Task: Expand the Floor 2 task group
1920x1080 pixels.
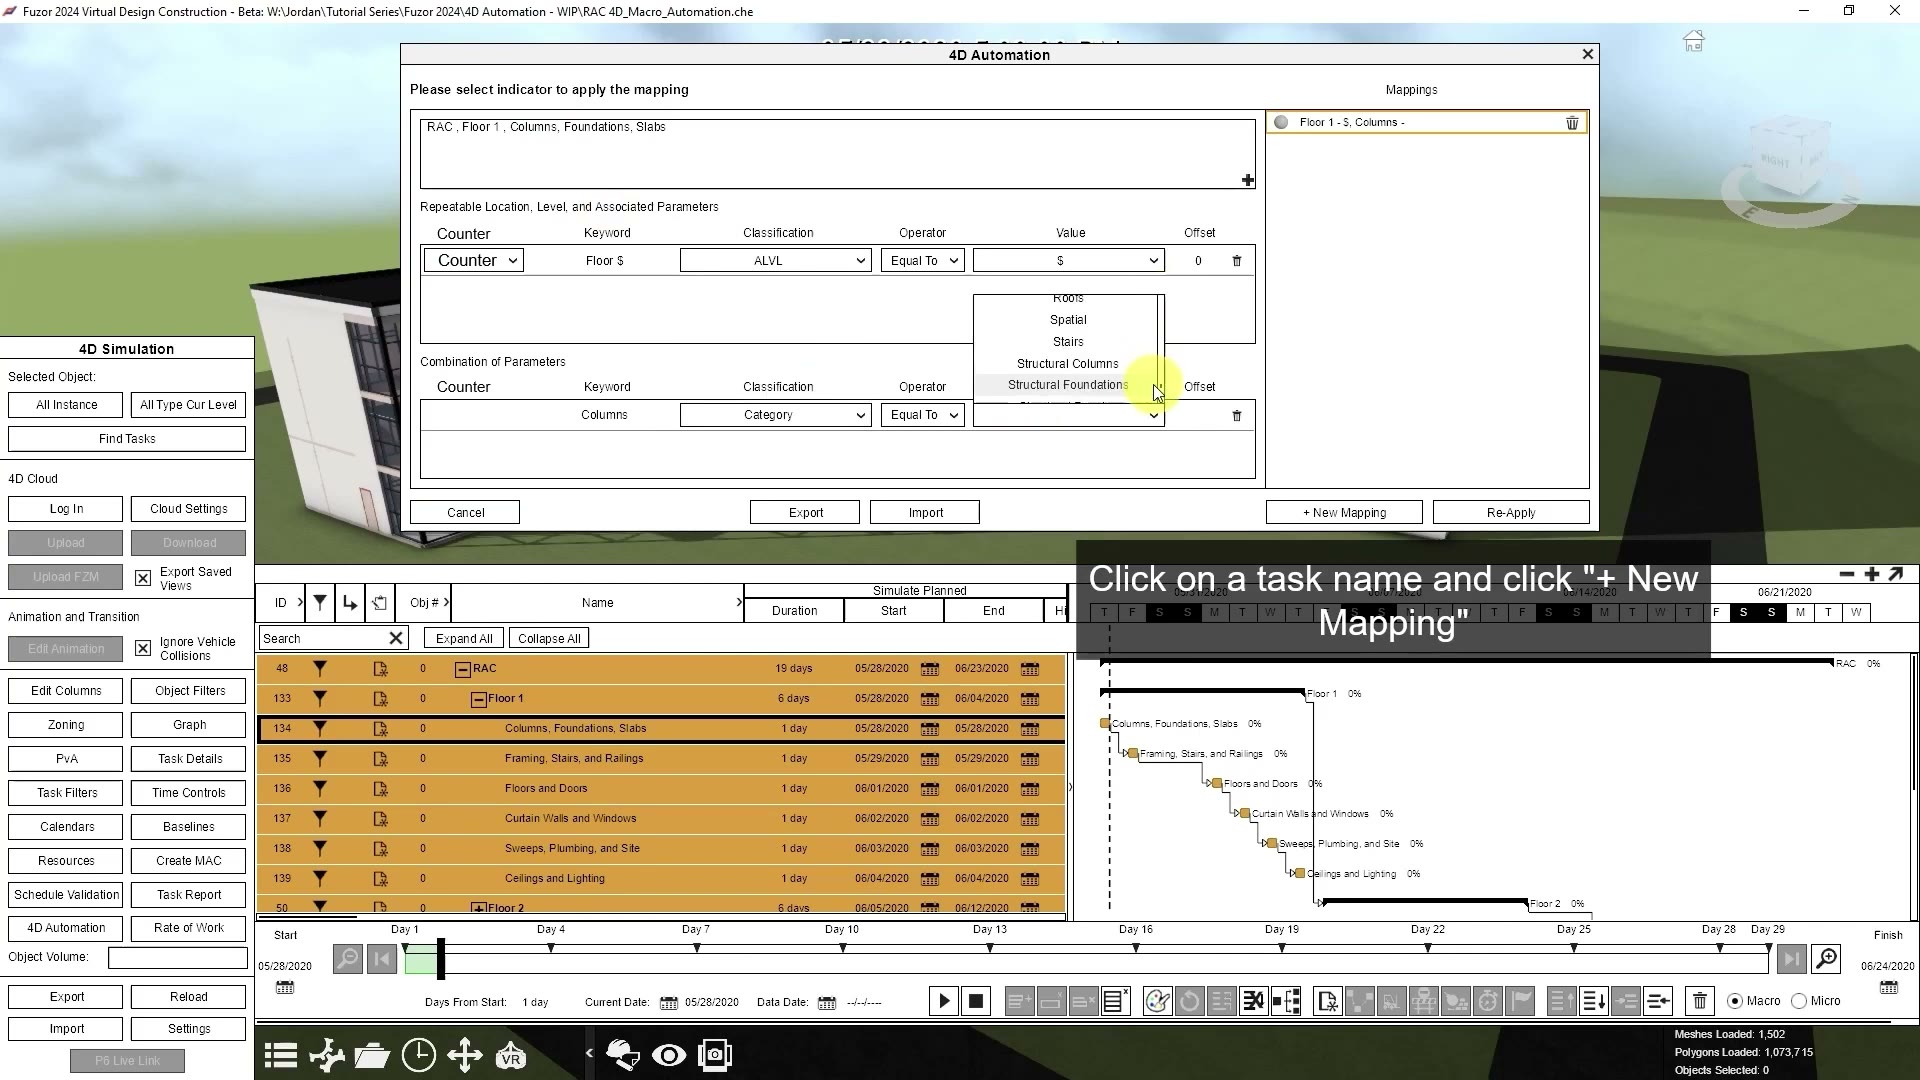Action: click(x=479, y=908)
